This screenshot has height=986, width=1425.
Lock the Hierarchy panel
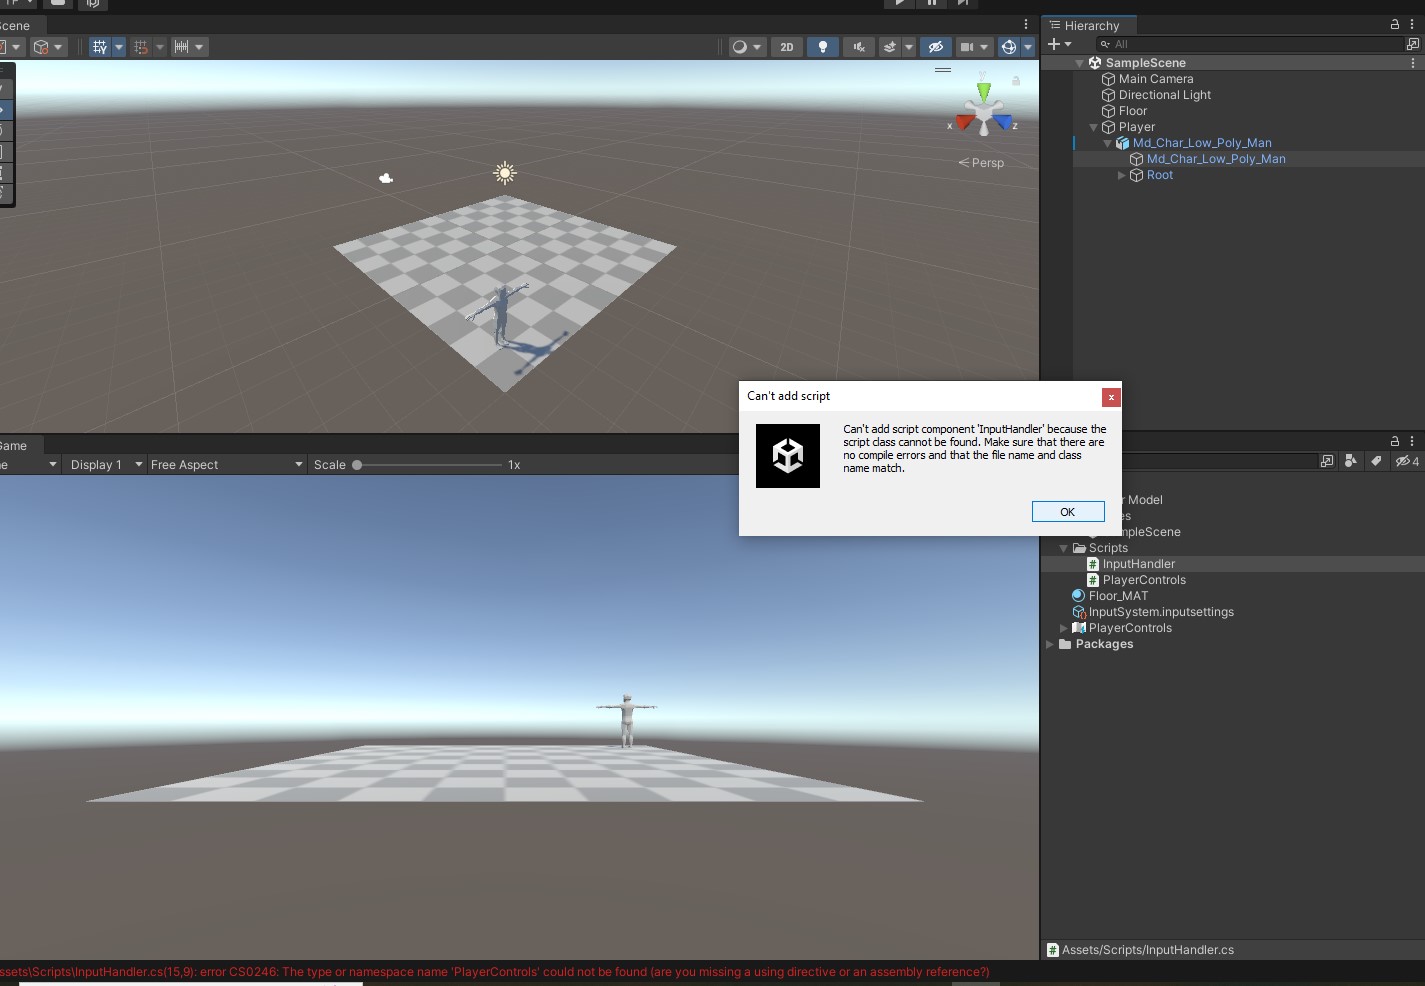tap(1395, 24)
